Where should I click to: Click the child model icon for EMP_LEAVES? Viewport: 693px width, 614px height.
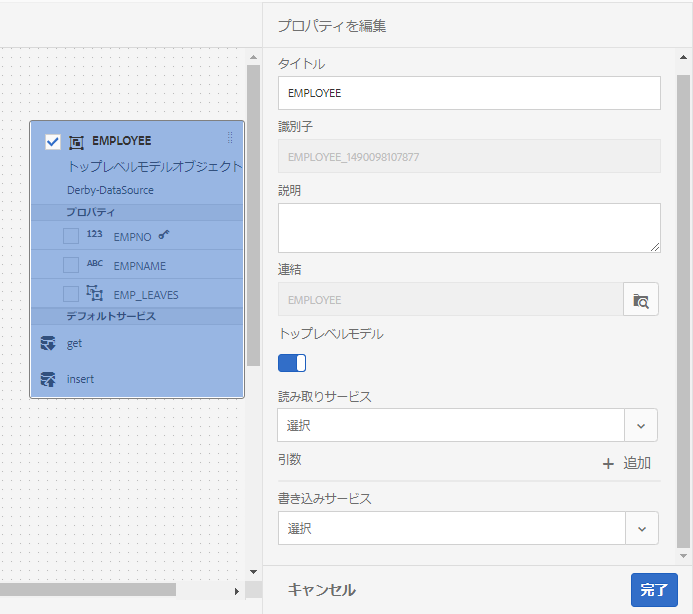(94, 293)
